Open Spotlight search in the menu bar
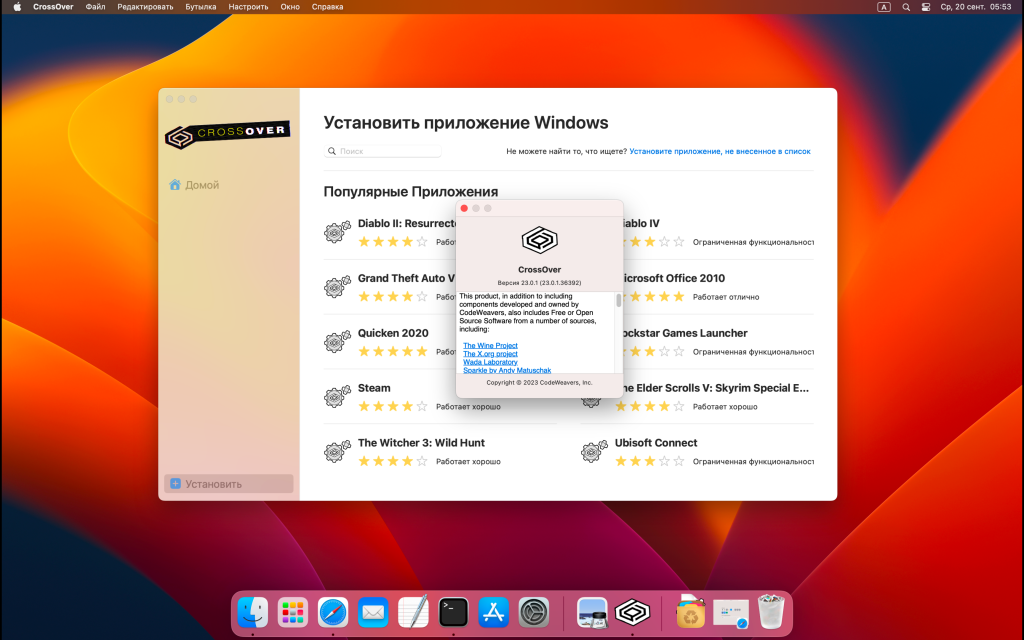Viewport: 1024px width, 640px height. pos(906,7)
